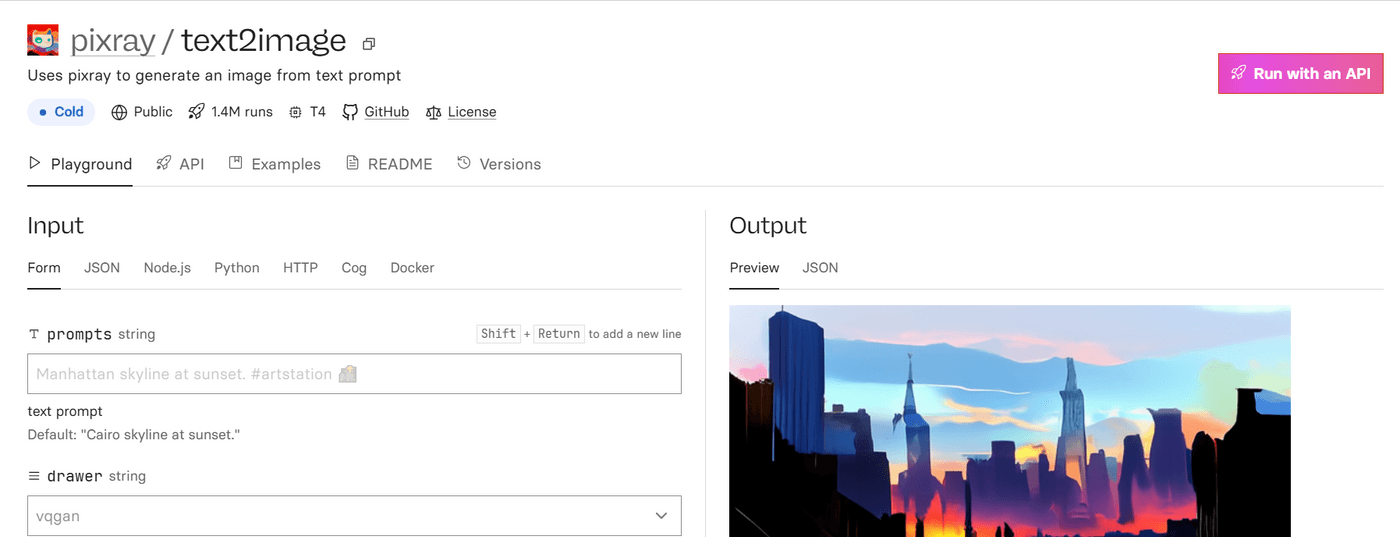Click the drawer field label

click(x=75, y=476)
